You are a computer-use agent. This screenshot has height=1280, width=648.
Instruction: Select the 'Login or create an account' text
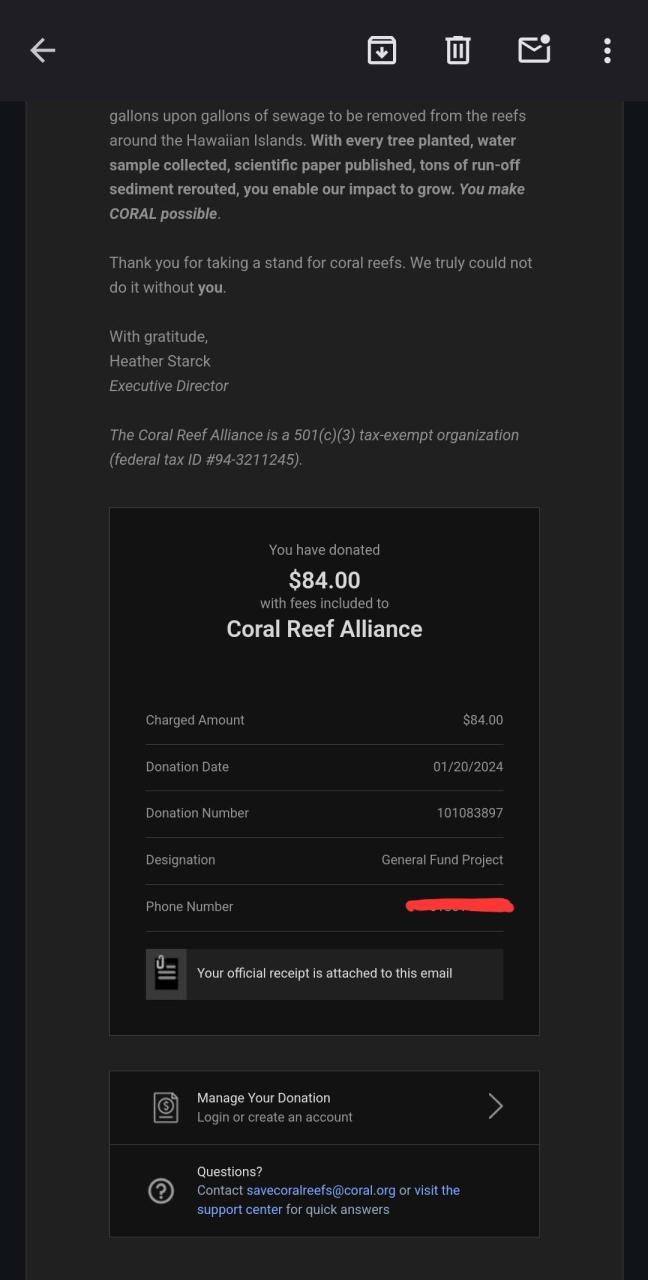tap(275, 1117)
